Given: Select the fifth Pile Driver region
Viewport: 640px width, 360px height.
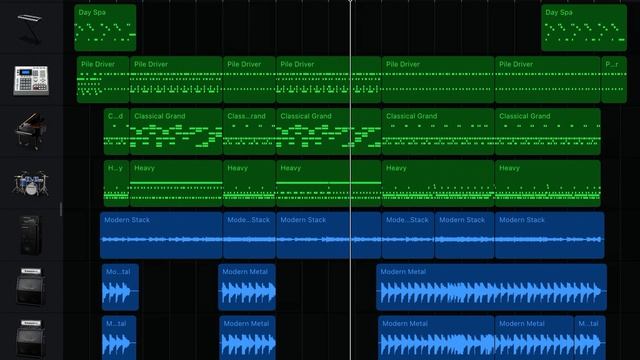Looking at the screenshot, I should [x=438, y=80].
